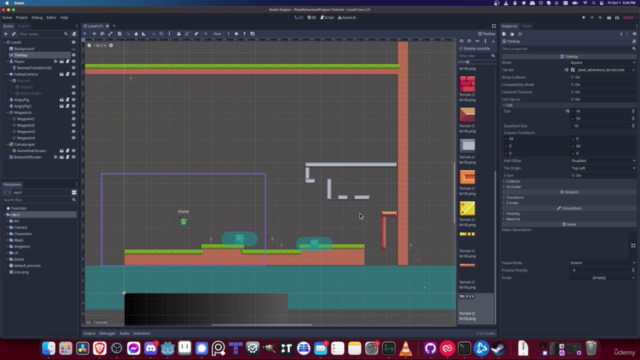Attach script icon beside Filter nodes
This screenshot has height=360, width=640.
tap(74, 34)
